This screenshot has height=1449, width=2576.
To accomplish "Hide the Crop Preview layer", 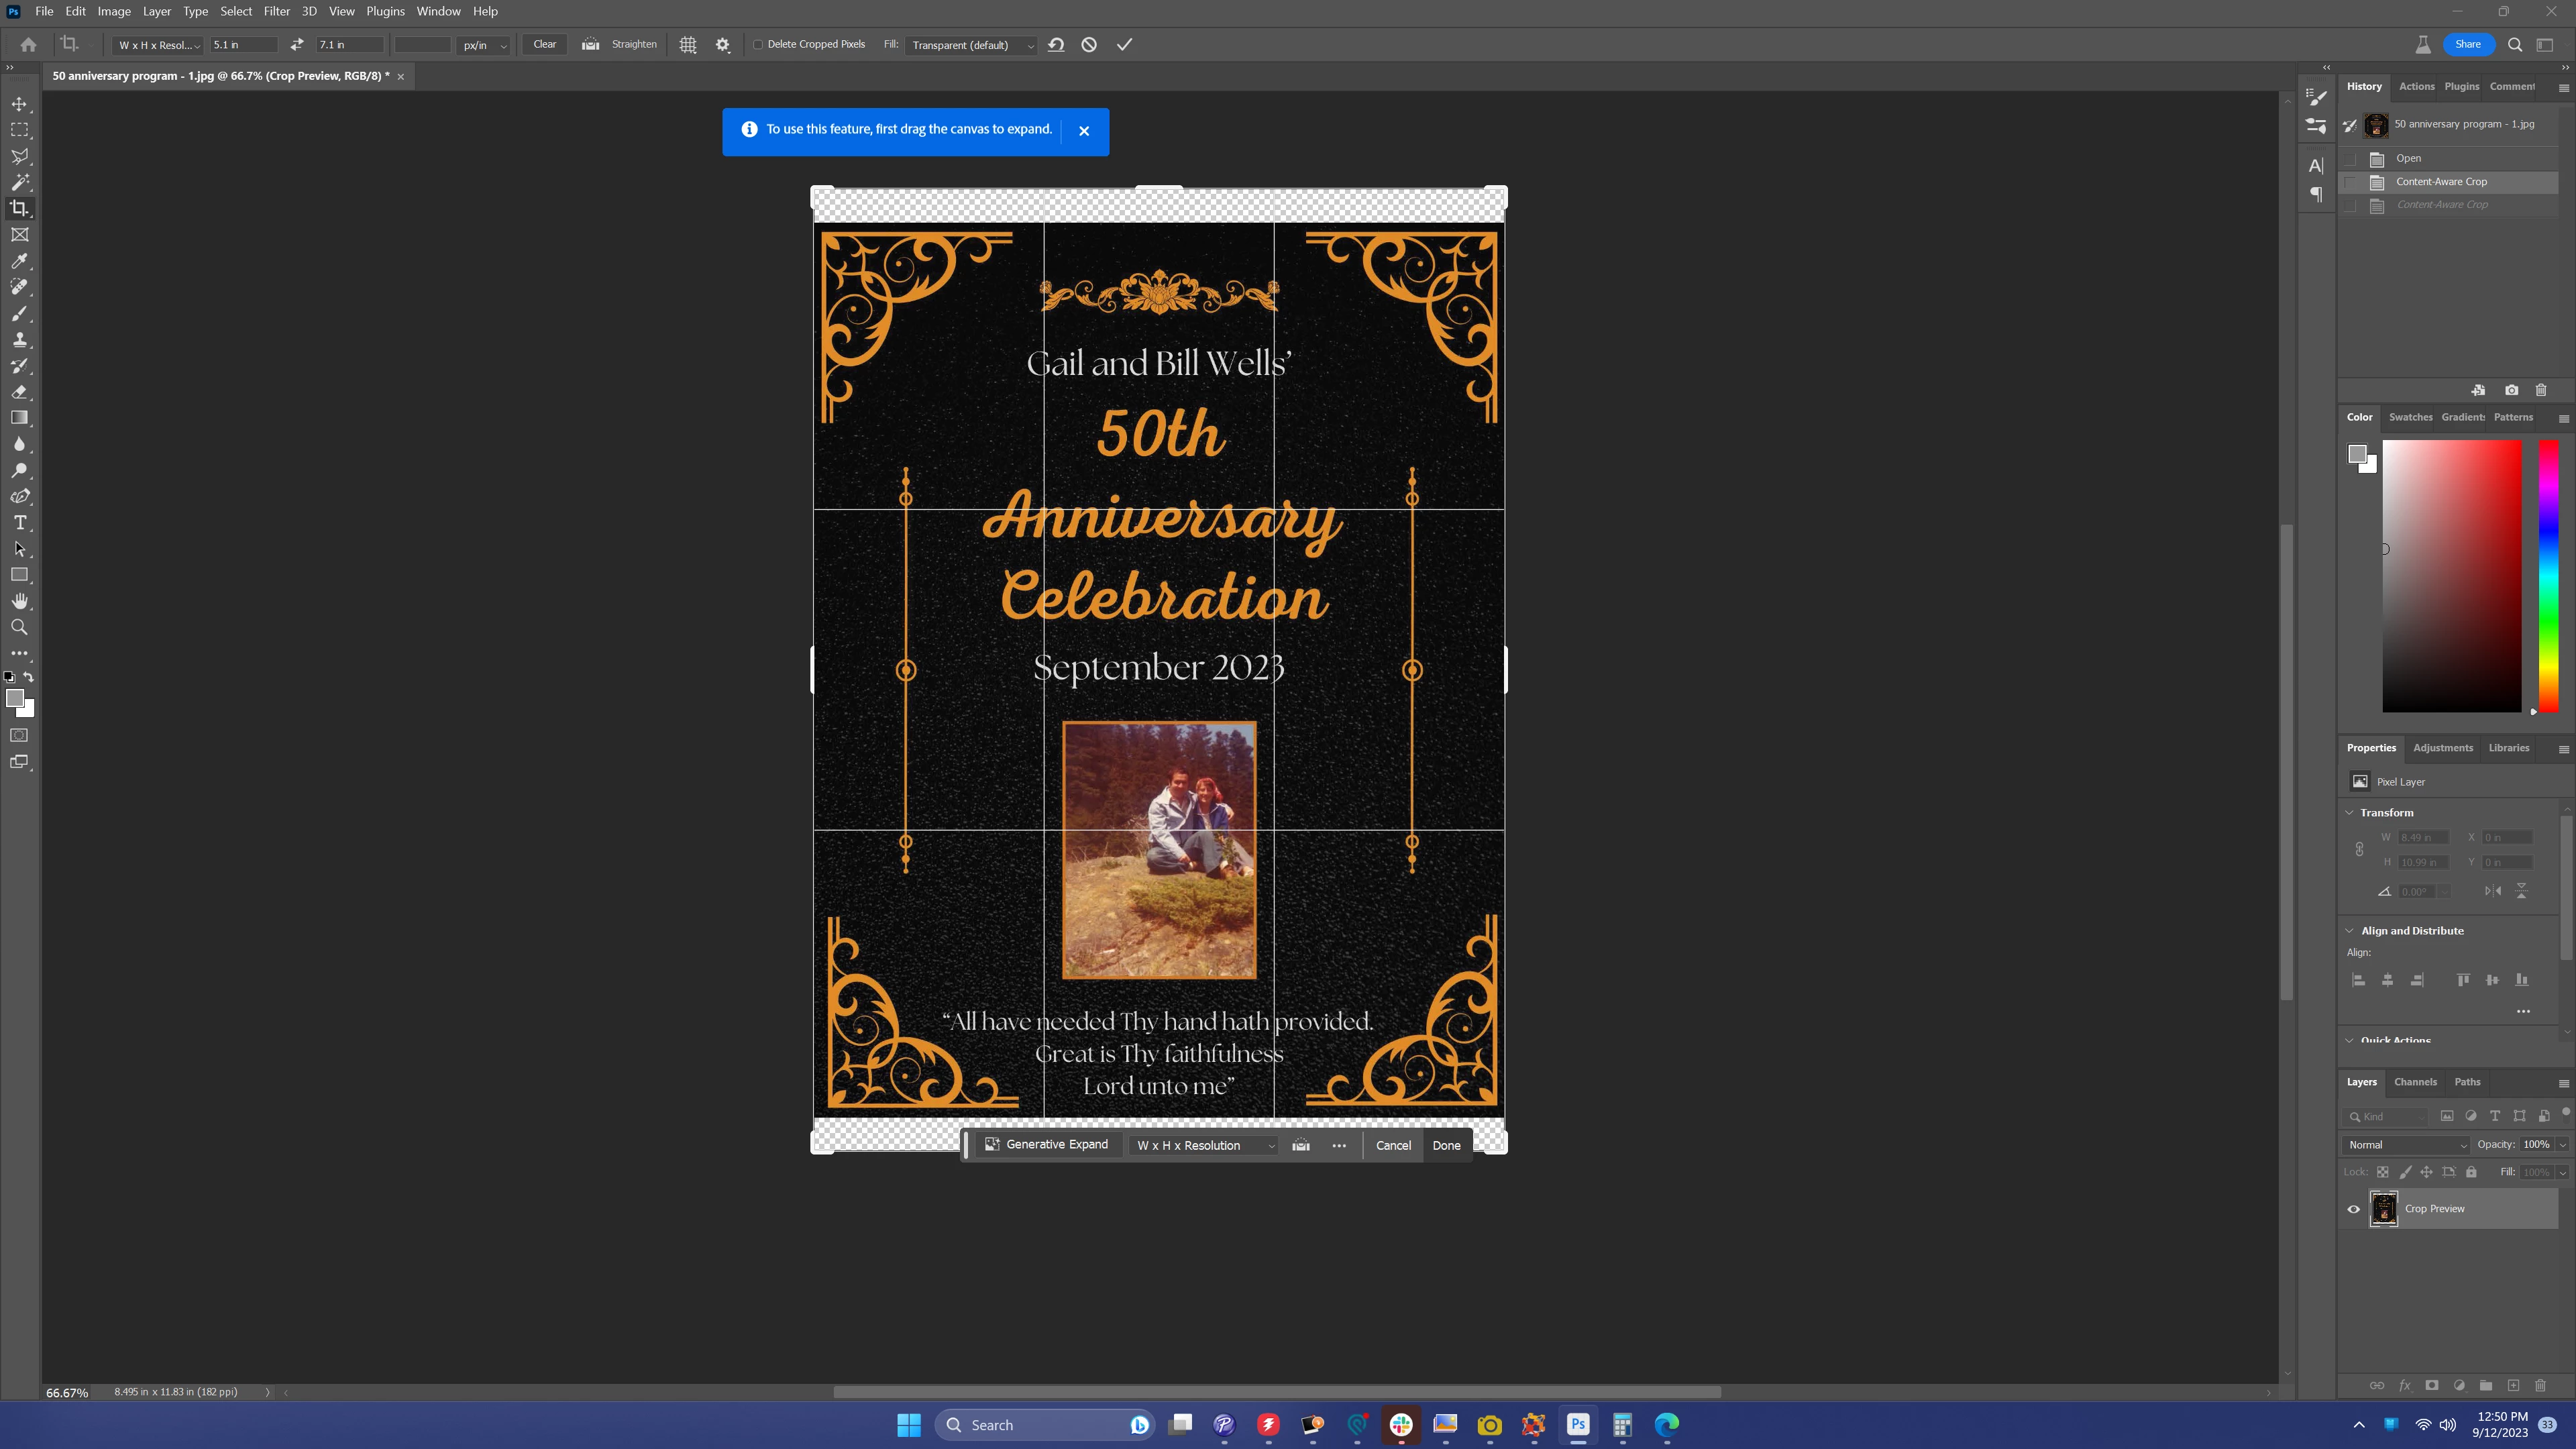I will pos(2353,1209).
